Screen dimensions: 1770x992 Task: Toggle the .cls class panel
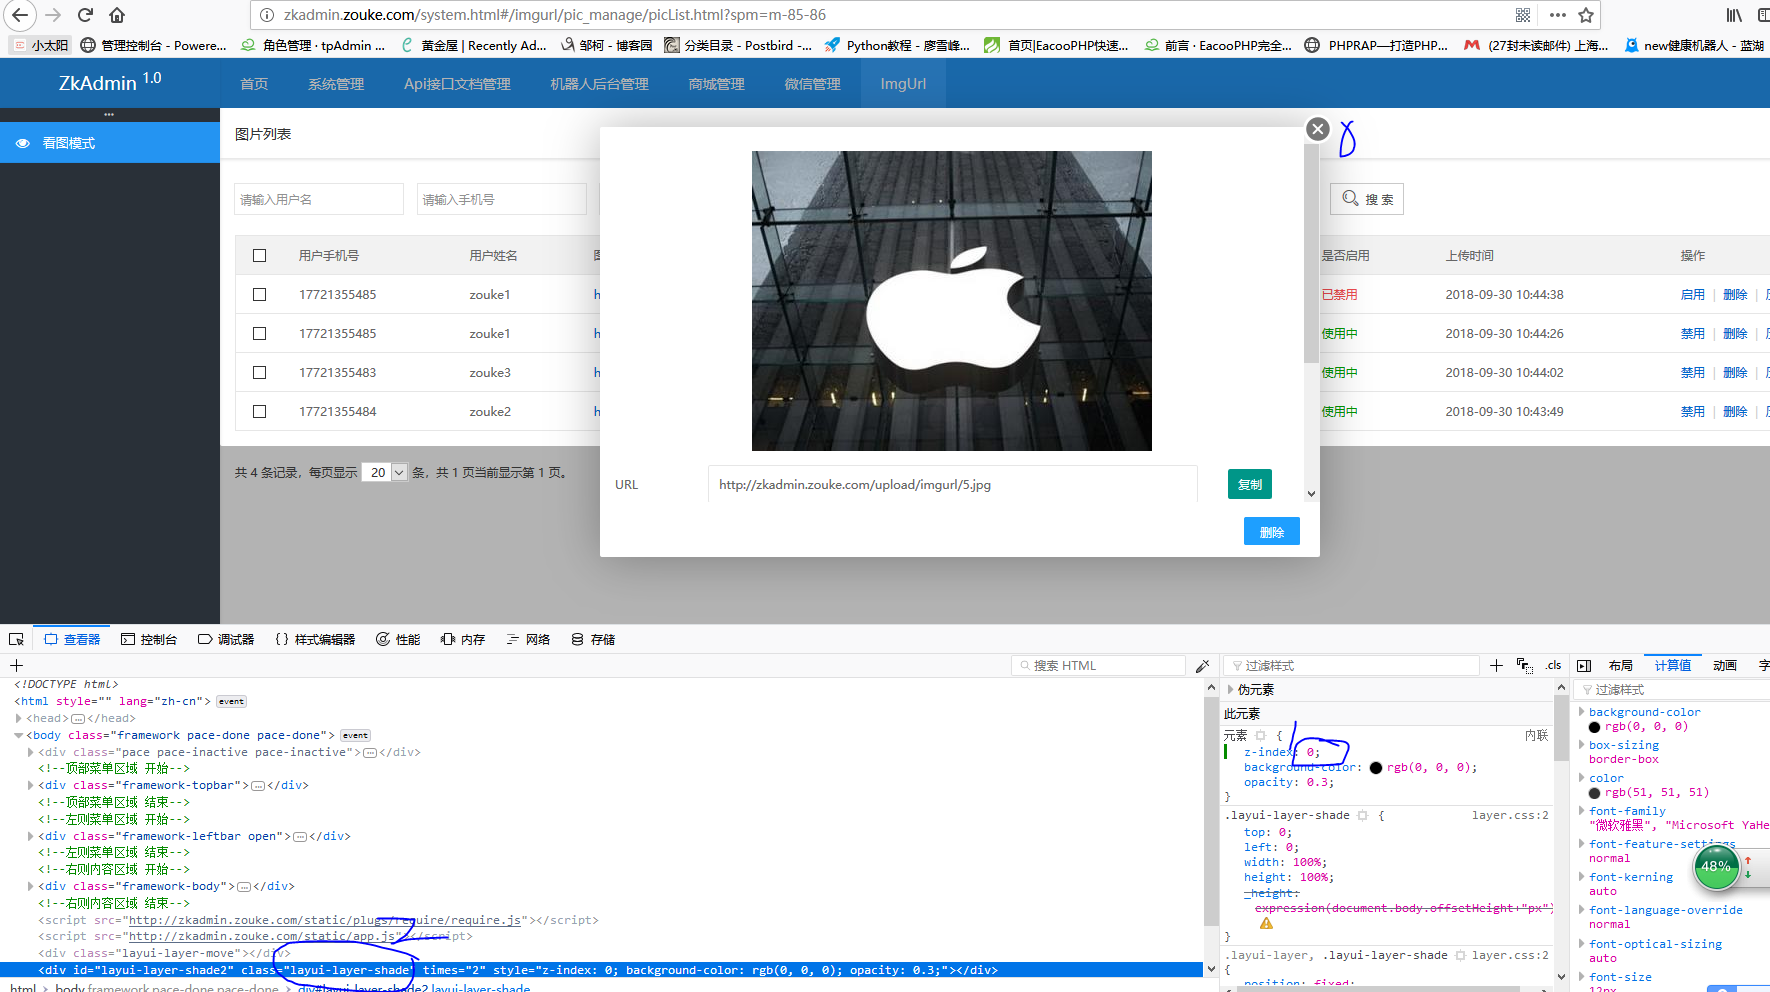pyautogui.click(x=1553, y=665)
